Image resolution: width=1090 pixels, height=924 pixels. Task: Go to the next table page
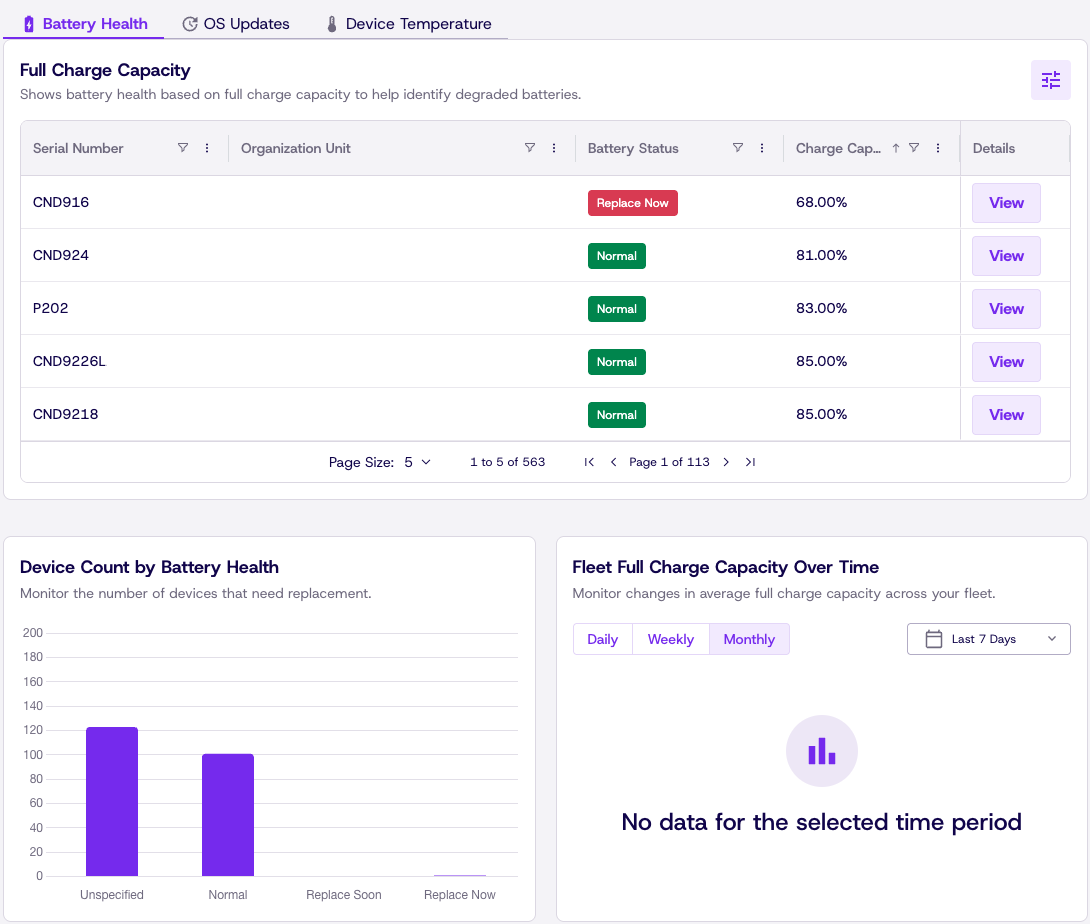[726, 462]
